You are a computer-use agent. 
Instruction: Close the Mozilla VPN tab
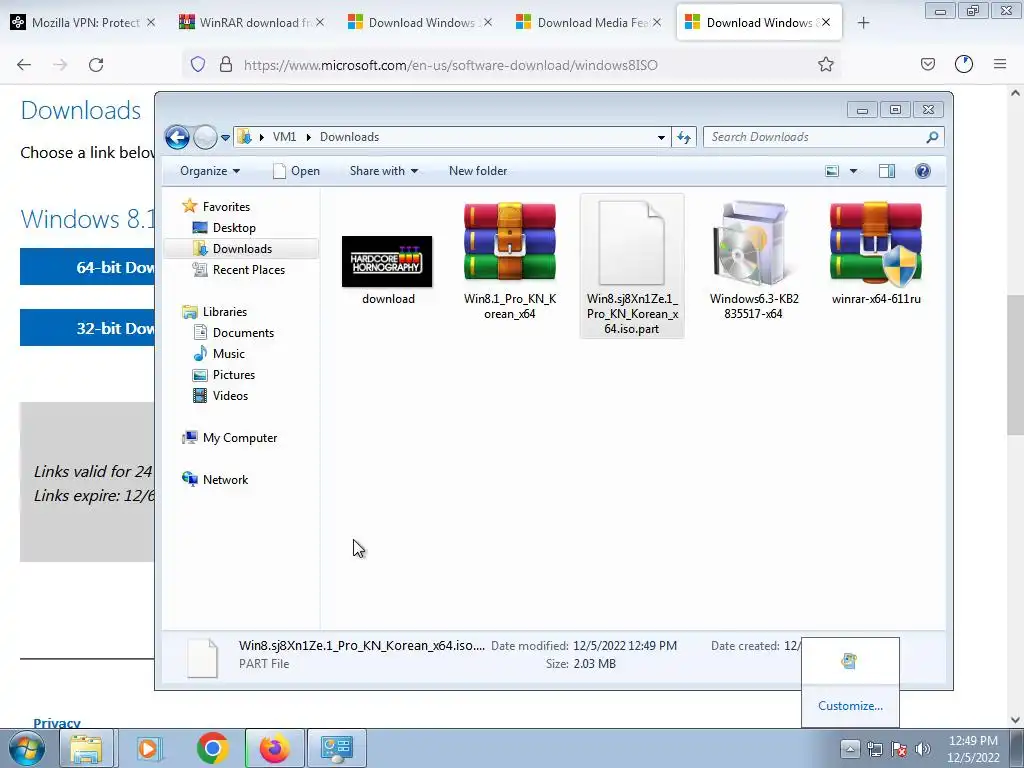click(x=151, y=22)
